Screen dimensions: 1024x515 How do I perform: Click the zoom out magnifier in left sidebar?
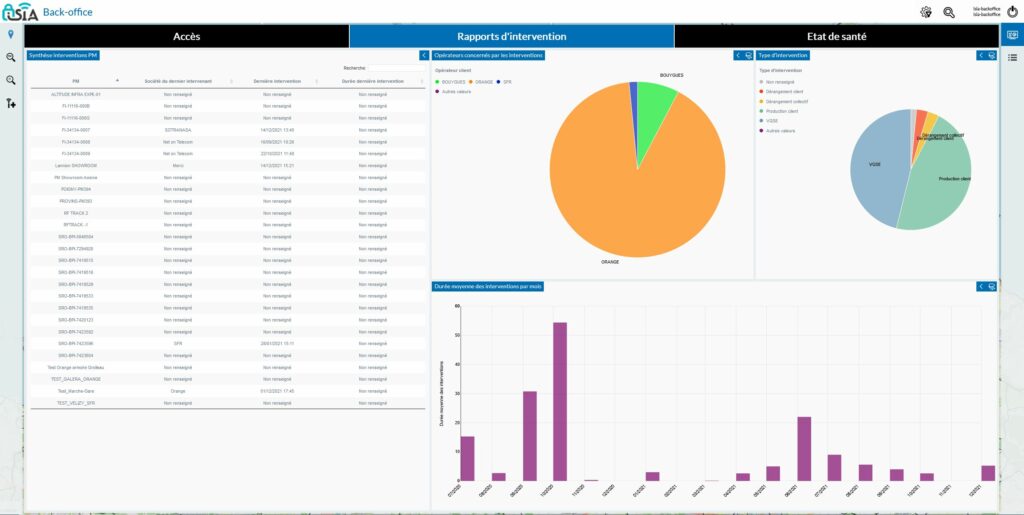click(x=10, y=57)
